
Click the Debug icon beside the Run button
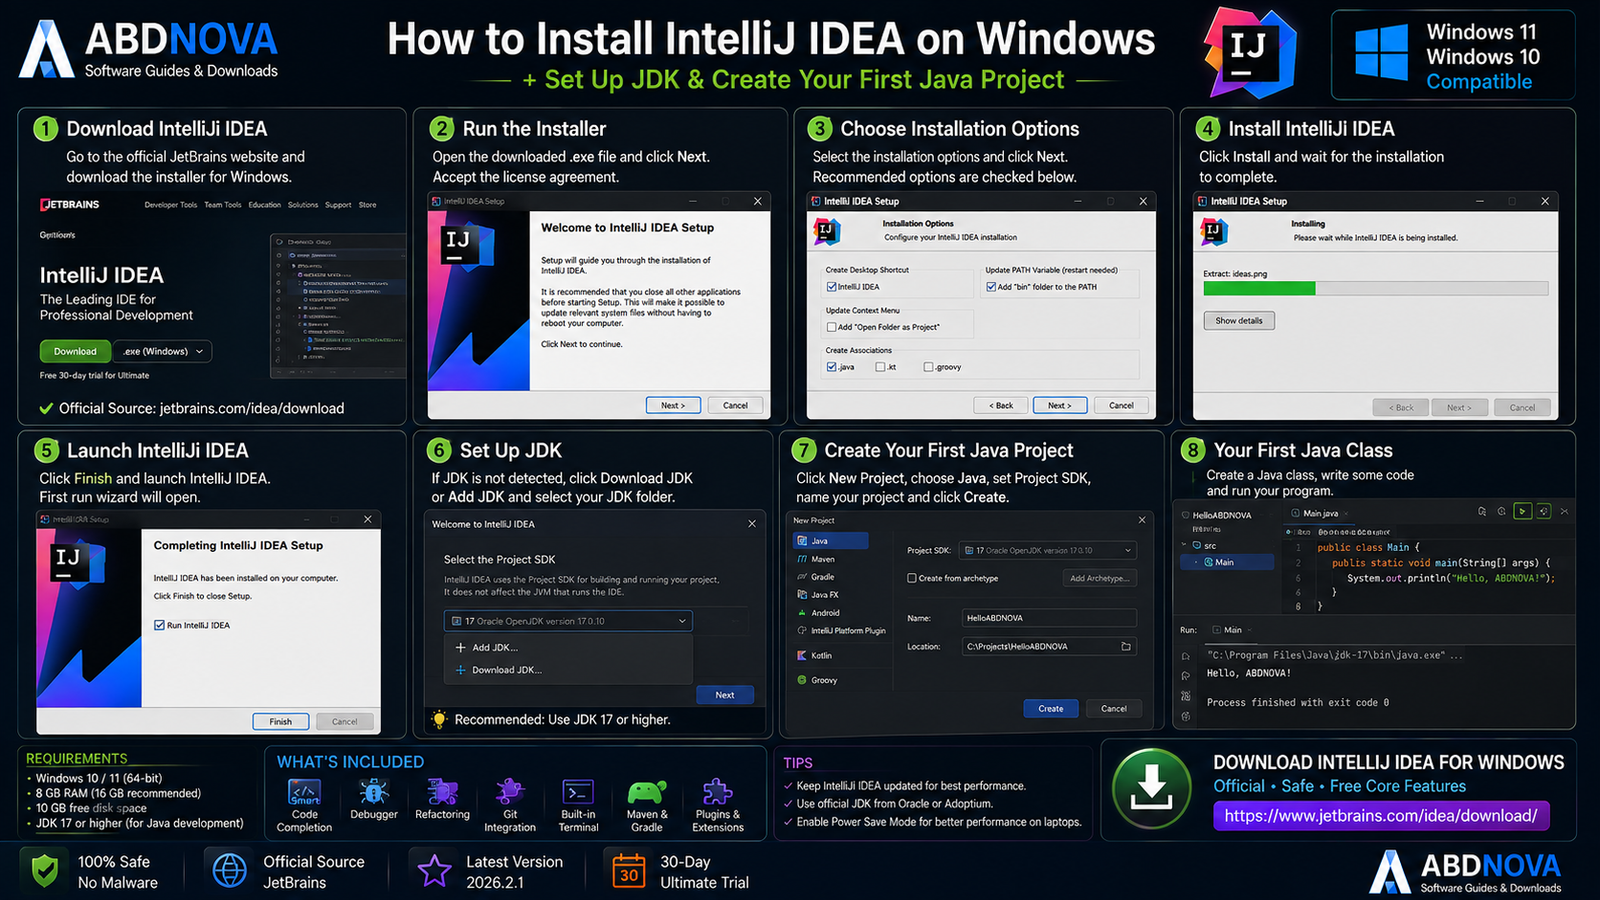tap(1544, 511)
